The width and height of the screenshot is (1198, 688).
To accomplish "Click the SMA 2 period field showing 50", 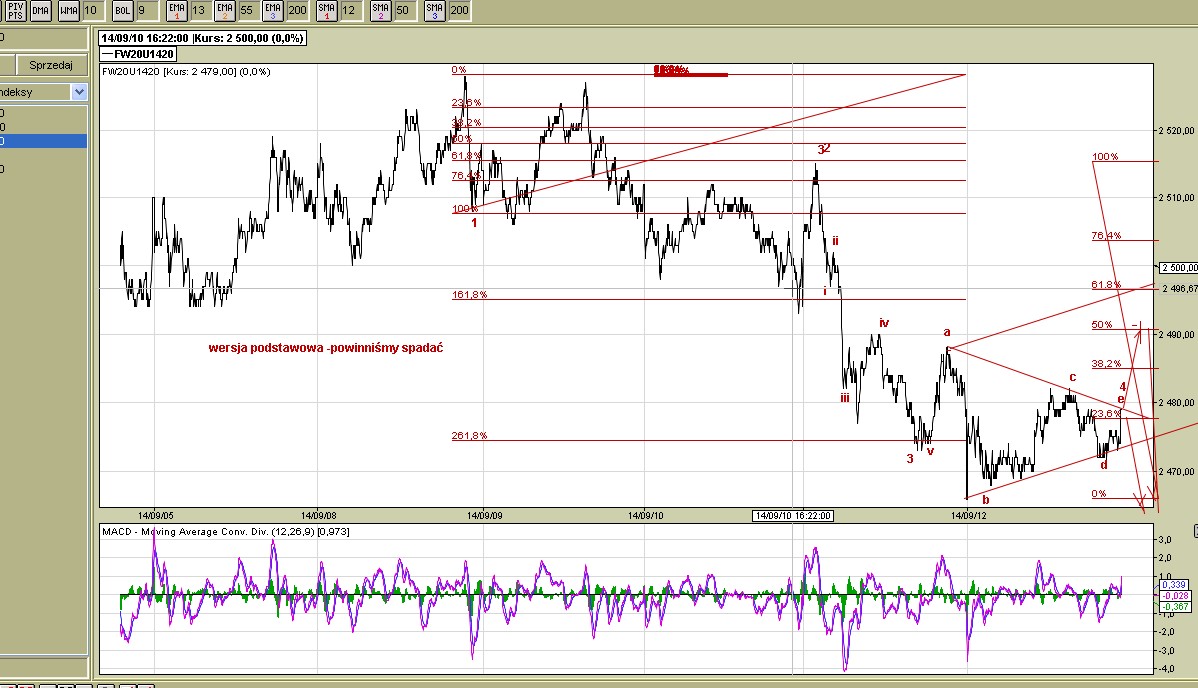I will (x=402, y=11).
